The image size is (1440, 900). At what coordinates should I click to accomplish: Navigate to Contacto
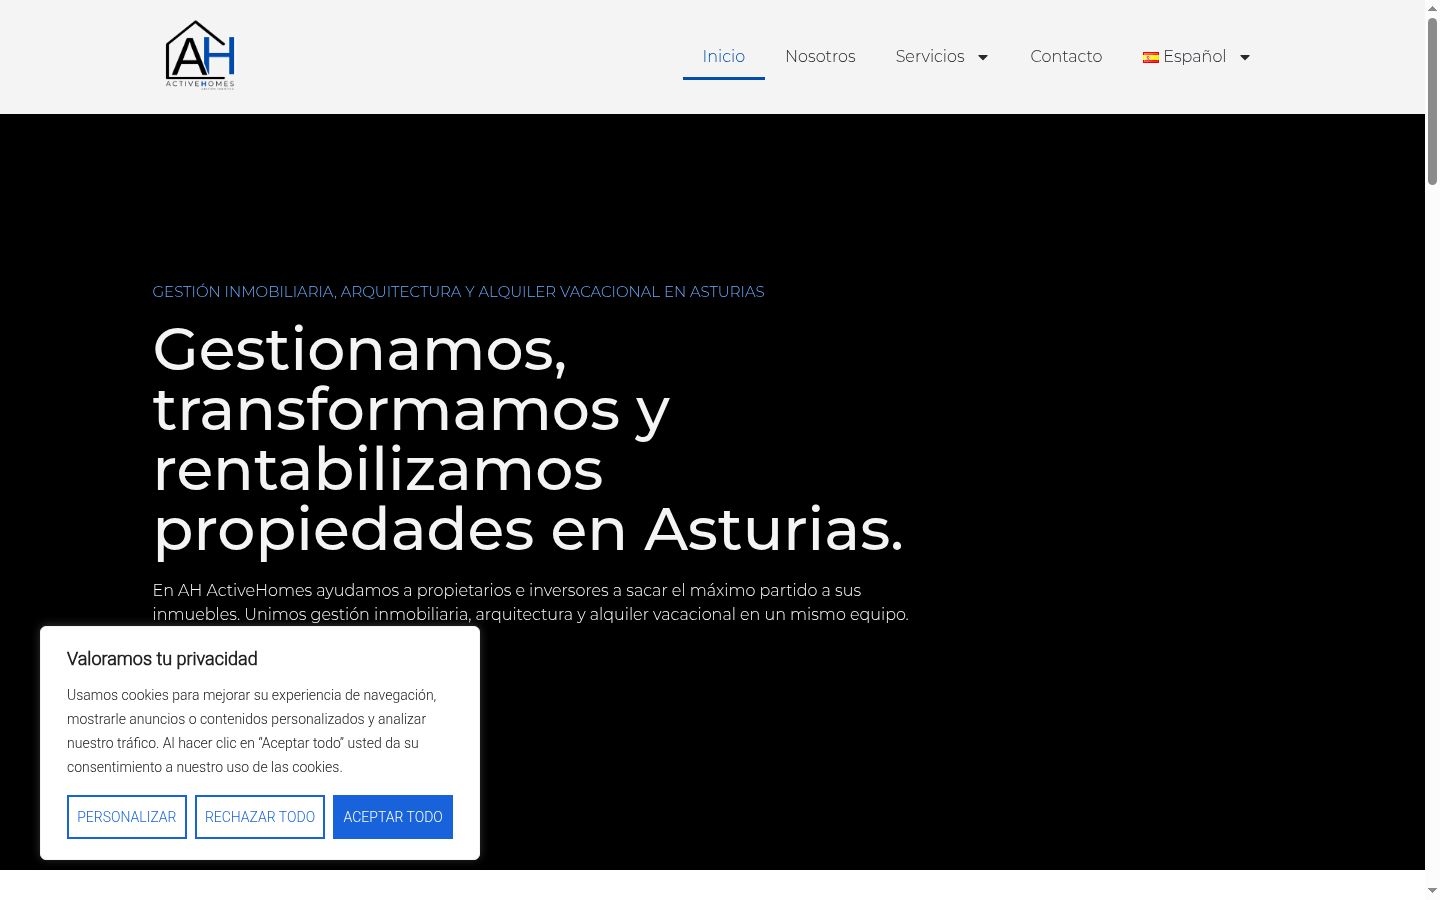click(1066, 56)
